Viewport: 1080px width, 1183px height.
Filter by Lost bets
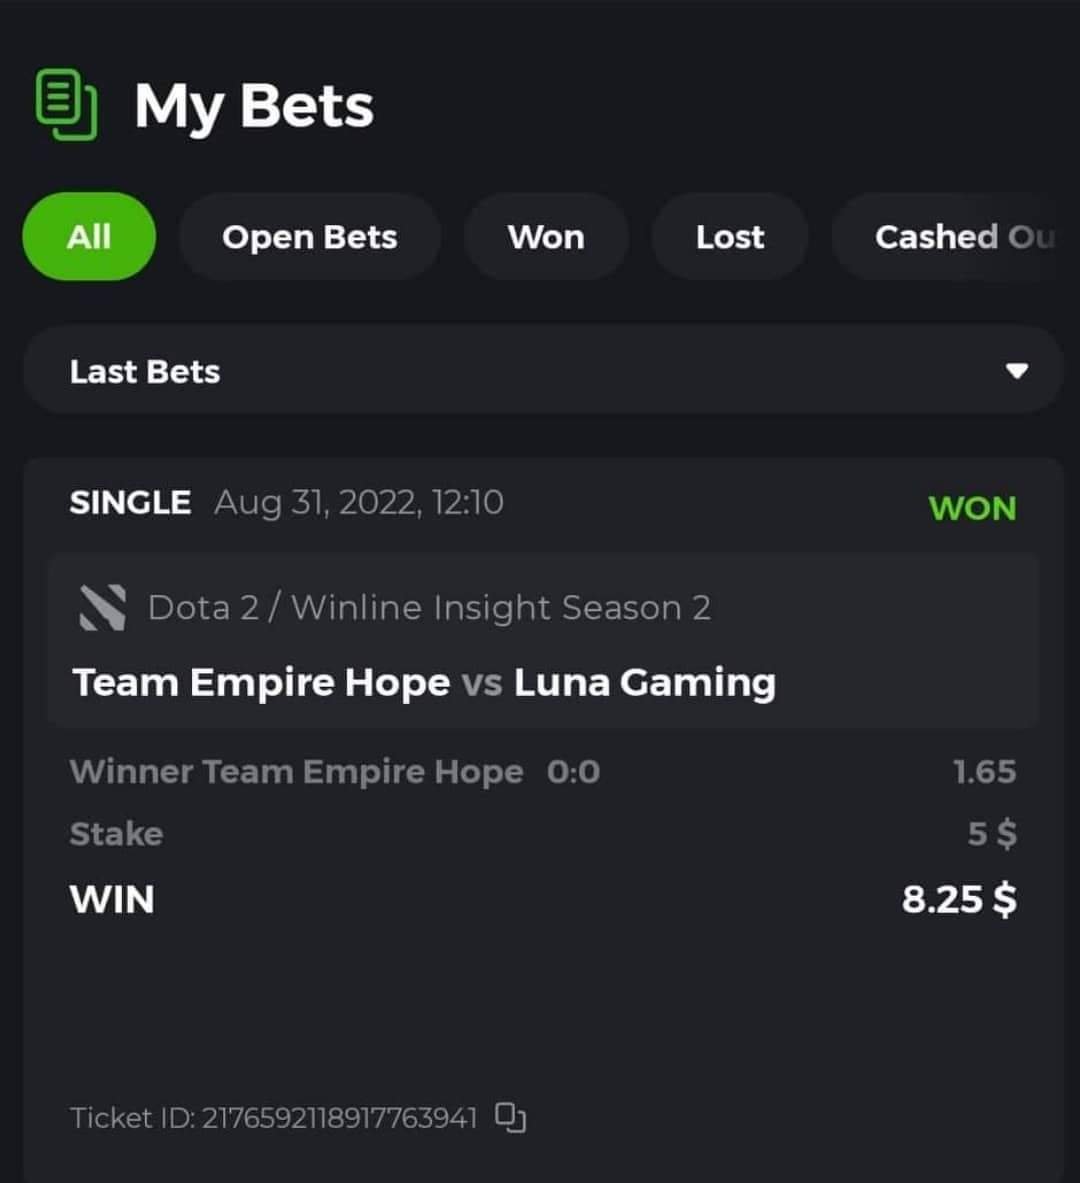tap(730, 236)
